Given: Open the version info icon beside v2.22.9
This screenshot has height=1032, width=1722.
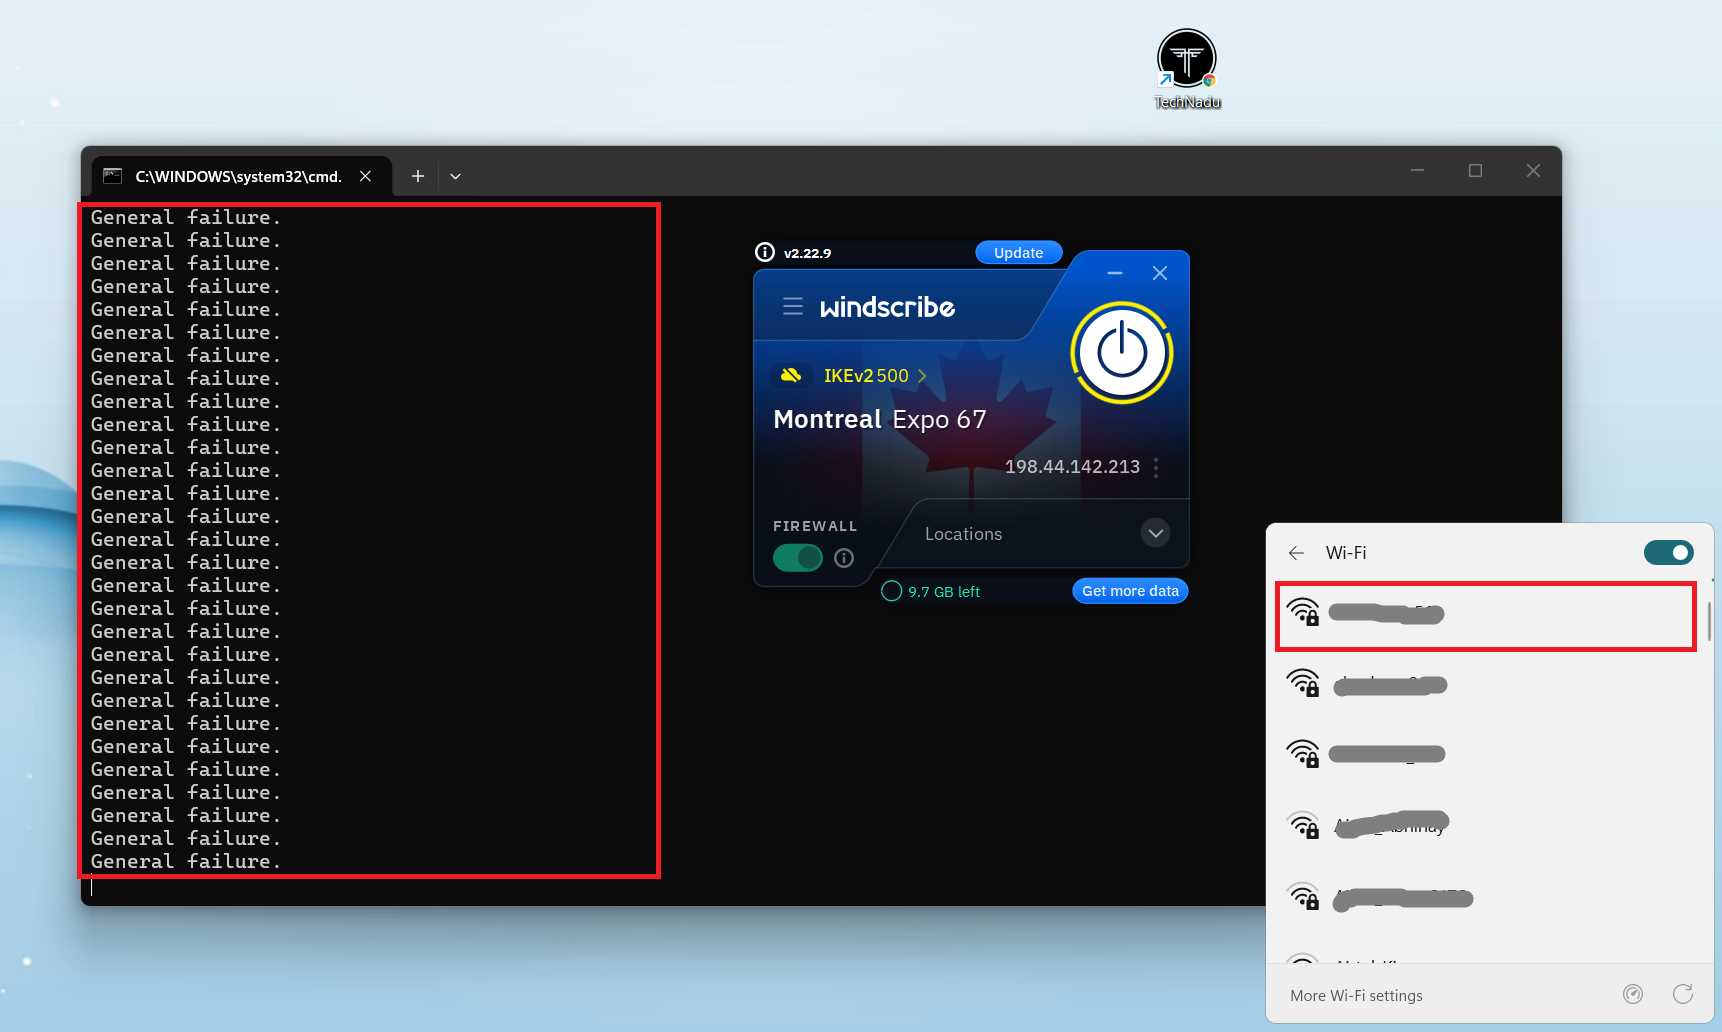Looking at the screenshot, I should tap(765, 252).
